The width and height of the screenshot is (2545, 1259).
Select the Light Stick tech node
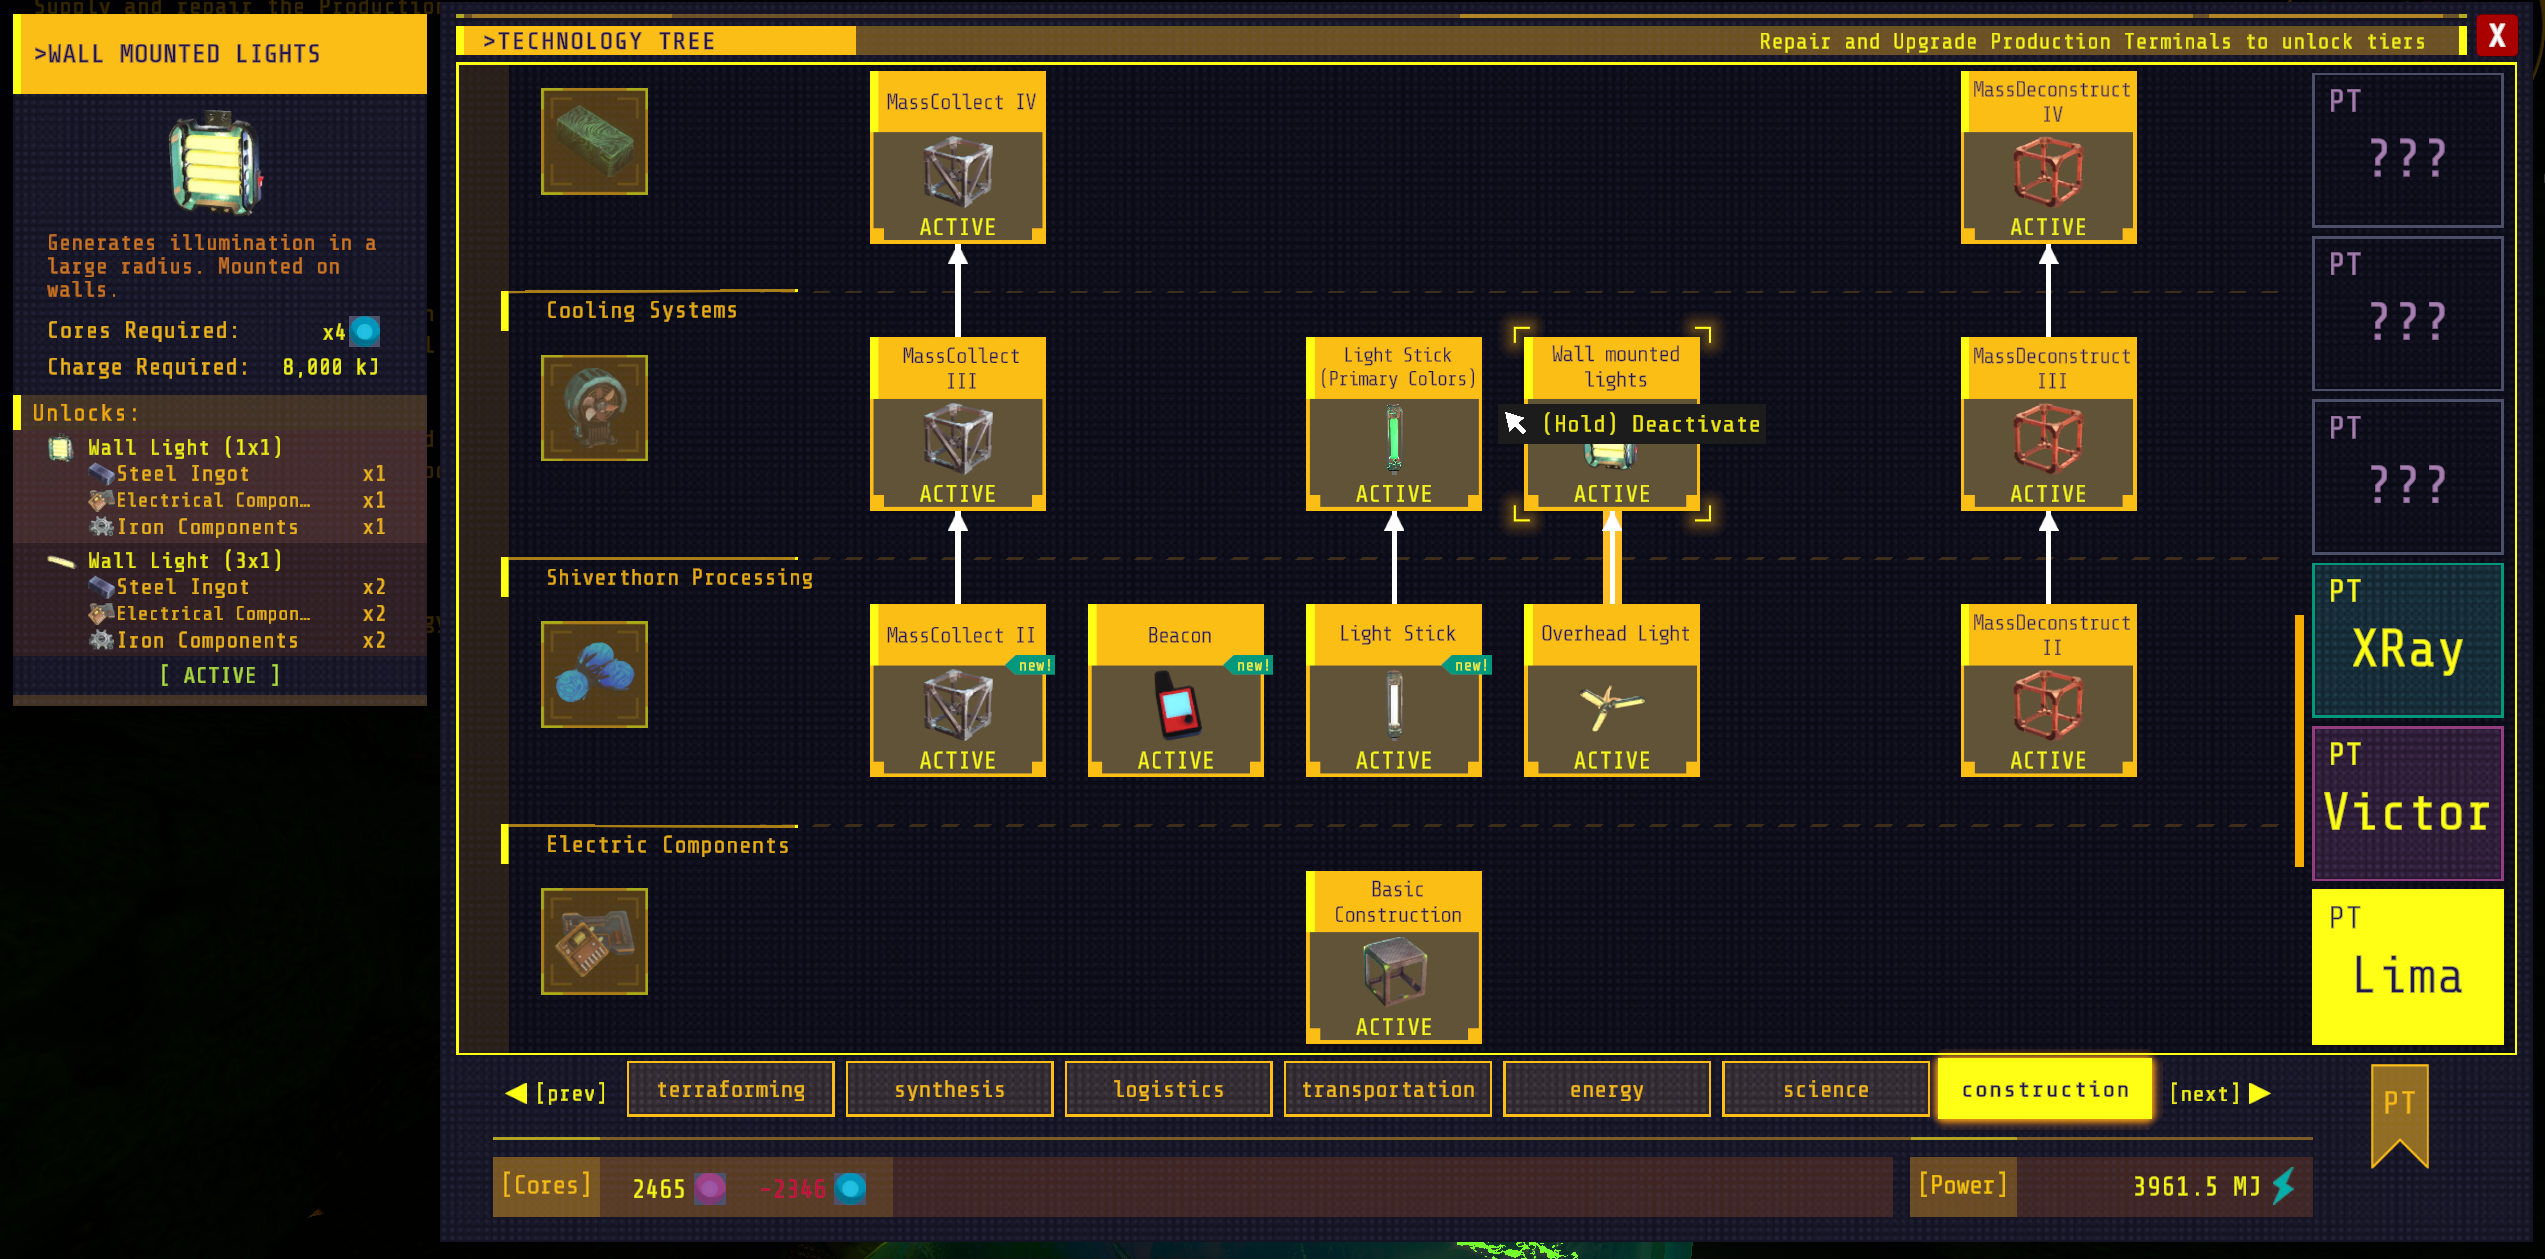pos(1393,695)
